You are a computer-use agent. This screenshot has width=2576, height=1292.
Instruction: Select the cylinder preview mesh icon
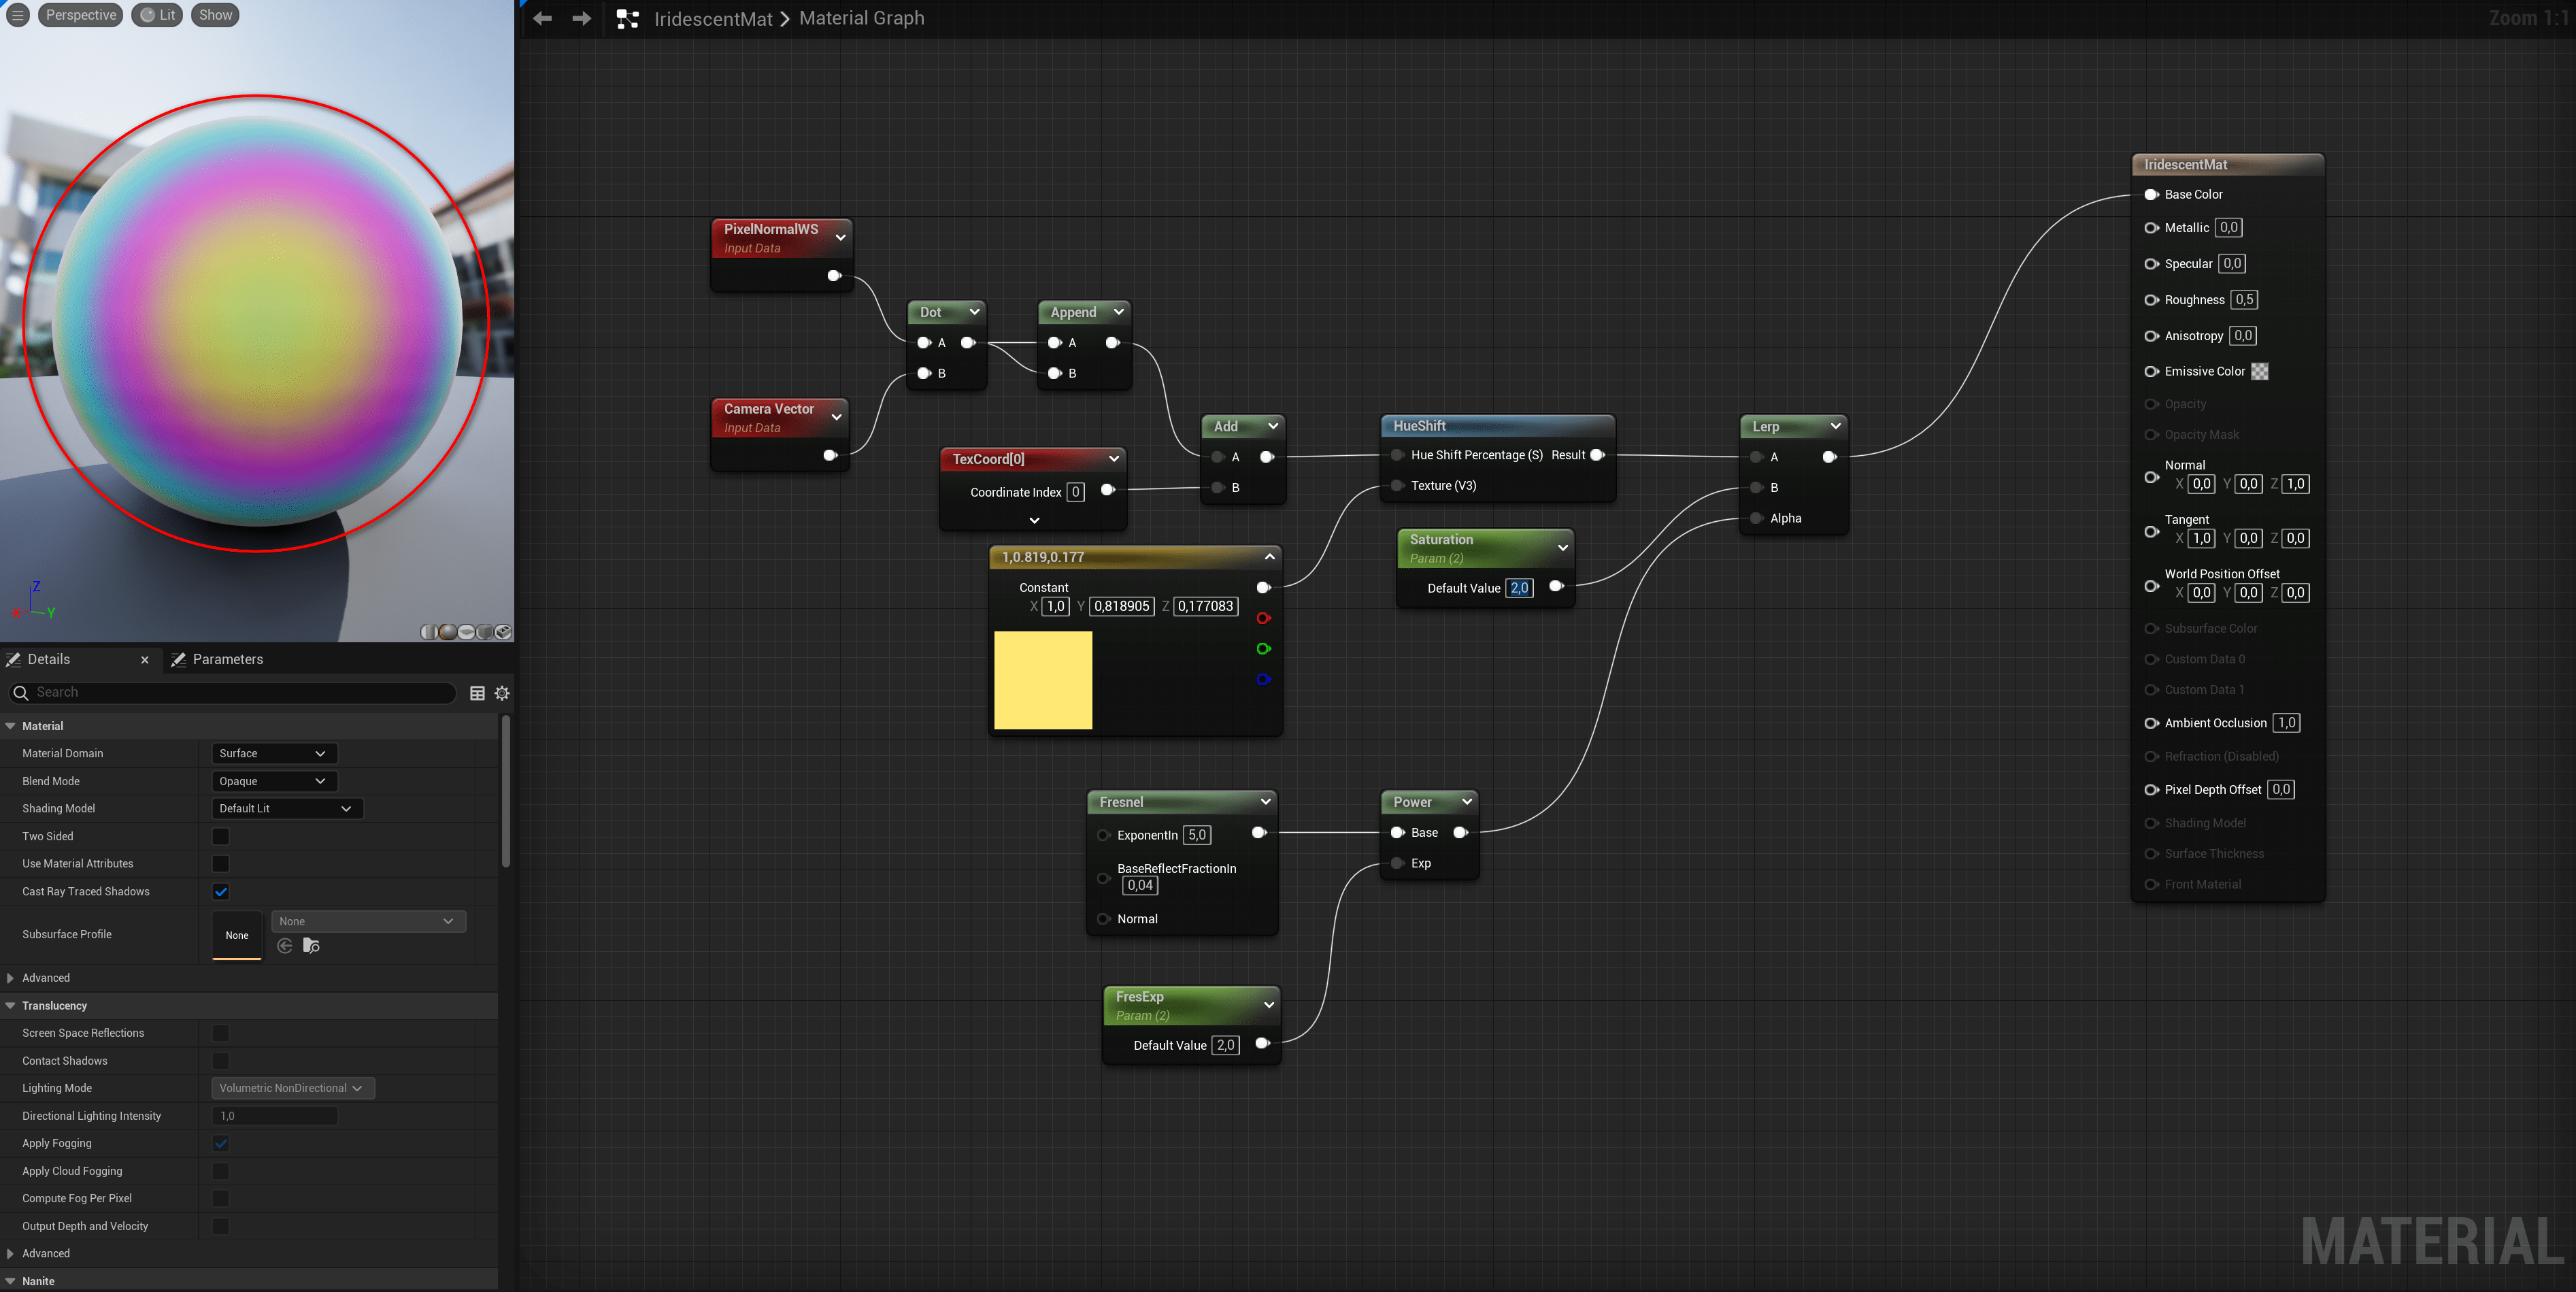[x=430, y=632]
